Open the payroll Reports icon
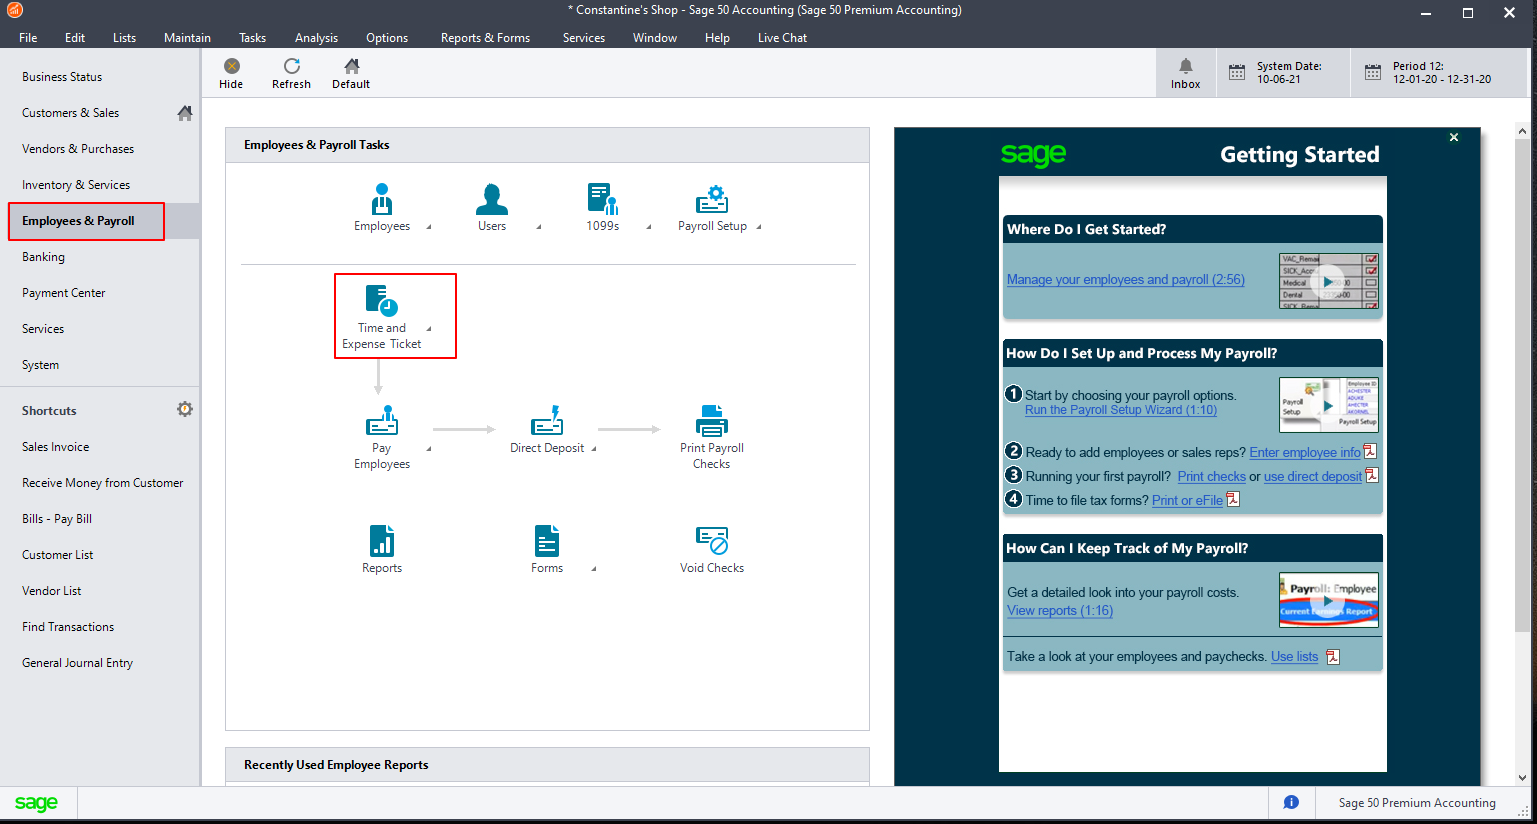 click(x=382, y=541)
